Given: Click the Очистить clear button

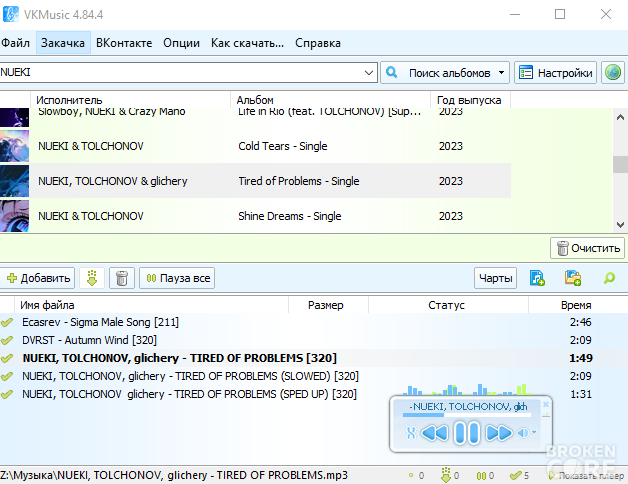Looking at the screenshot, I should (588, 248).
